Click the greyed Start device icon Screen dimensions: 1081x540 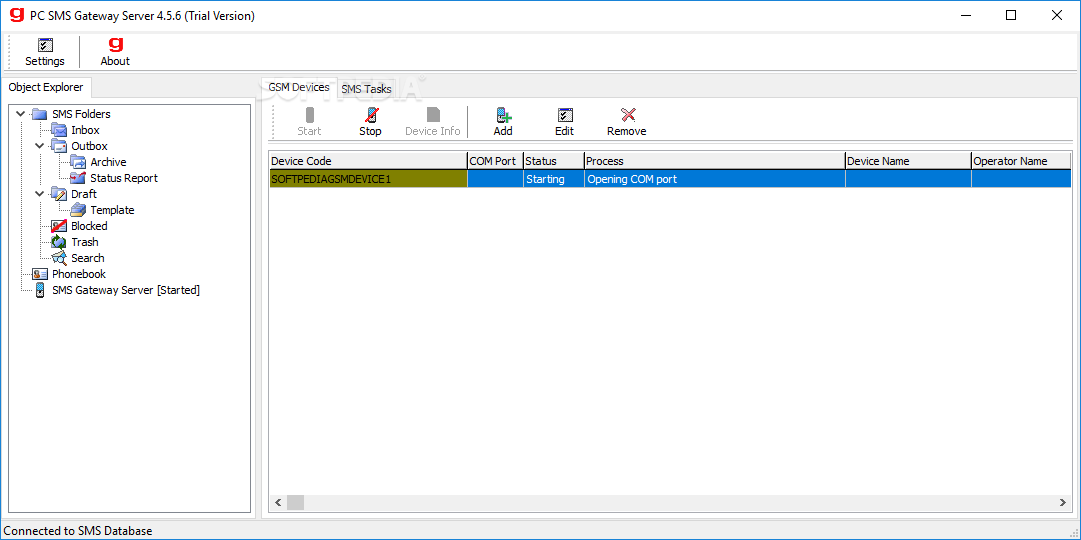coord(310,114)
